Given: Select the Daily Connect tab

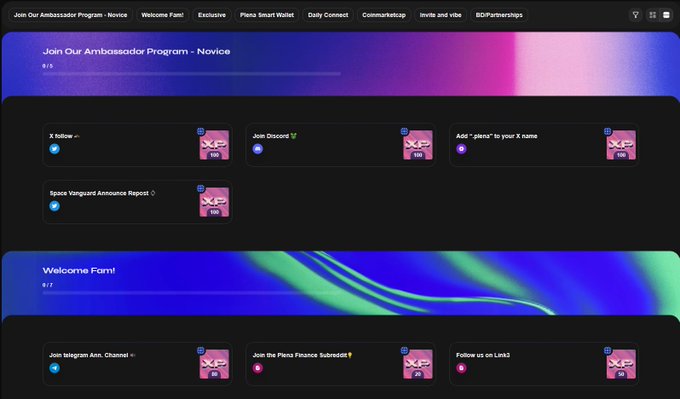Looking at the screenshot, I should 328,15.
